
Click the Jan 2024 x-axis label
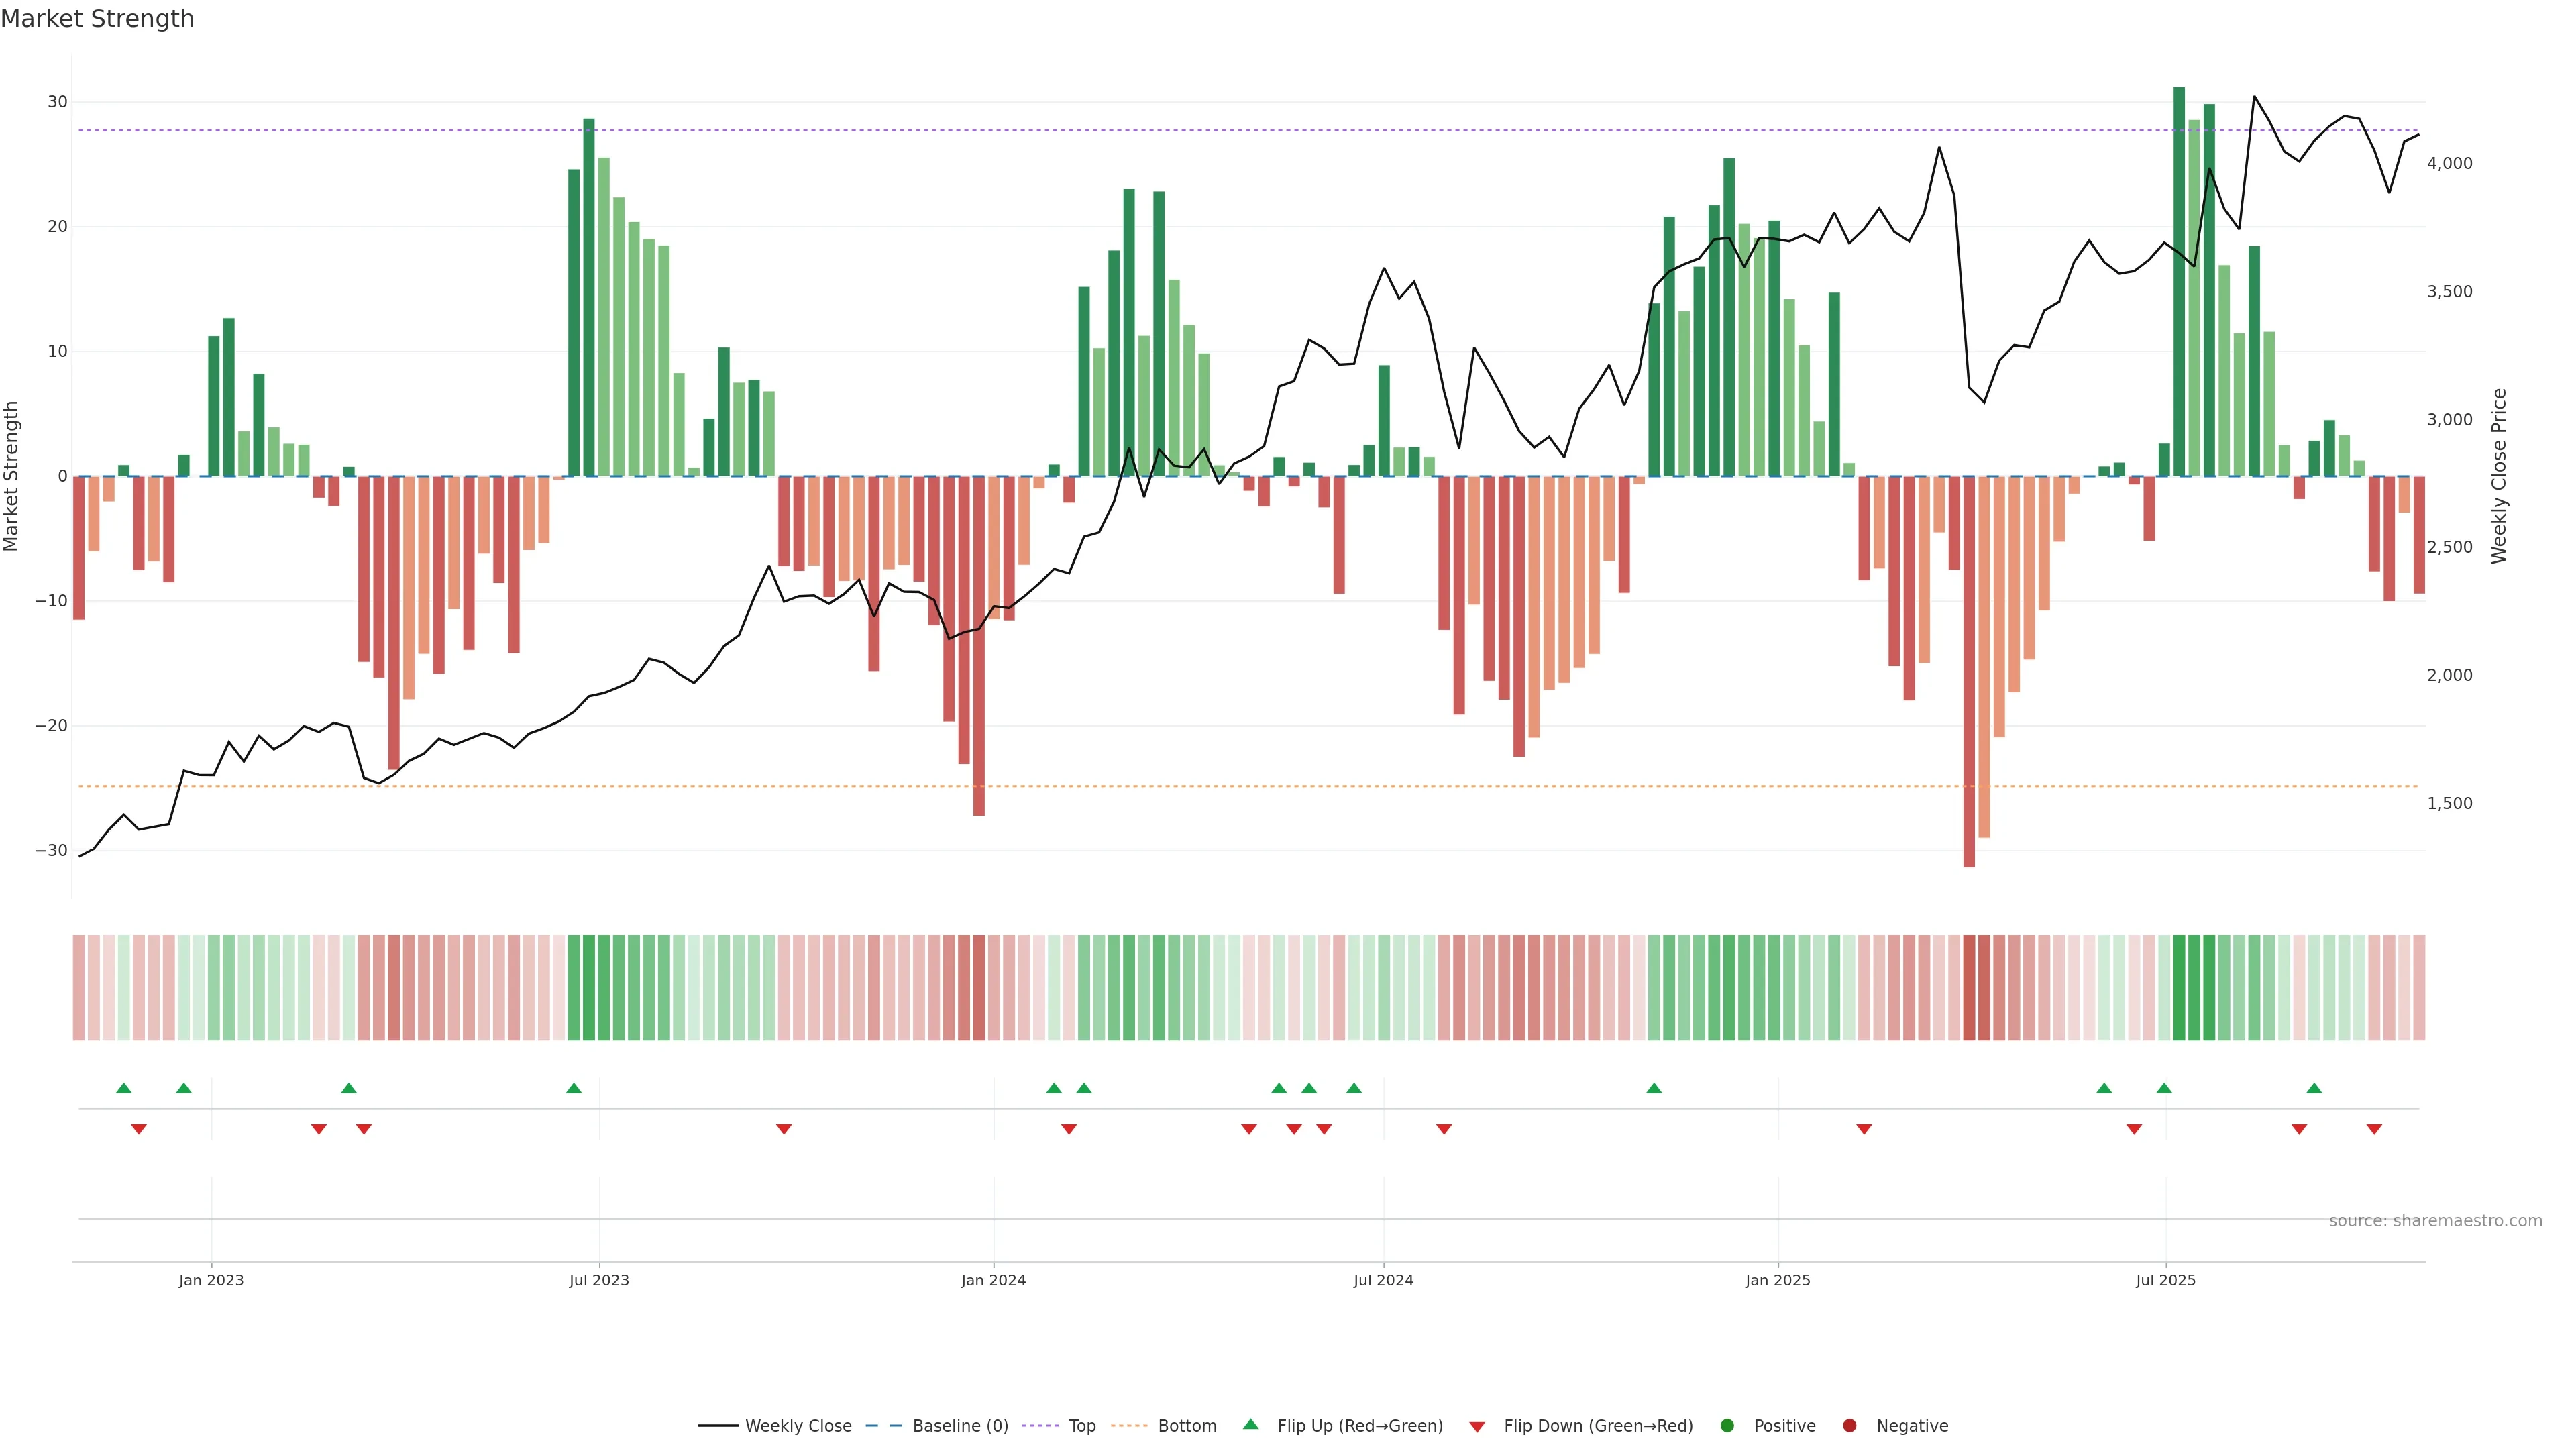tap(993, 1280)
